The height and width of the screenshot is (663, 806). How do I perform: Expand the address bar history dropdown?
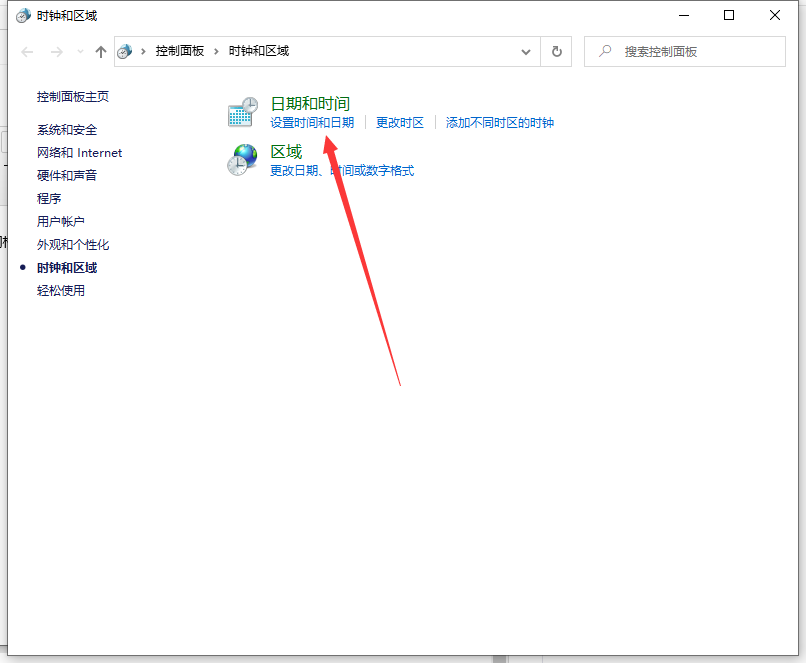(x=525, y=52)
